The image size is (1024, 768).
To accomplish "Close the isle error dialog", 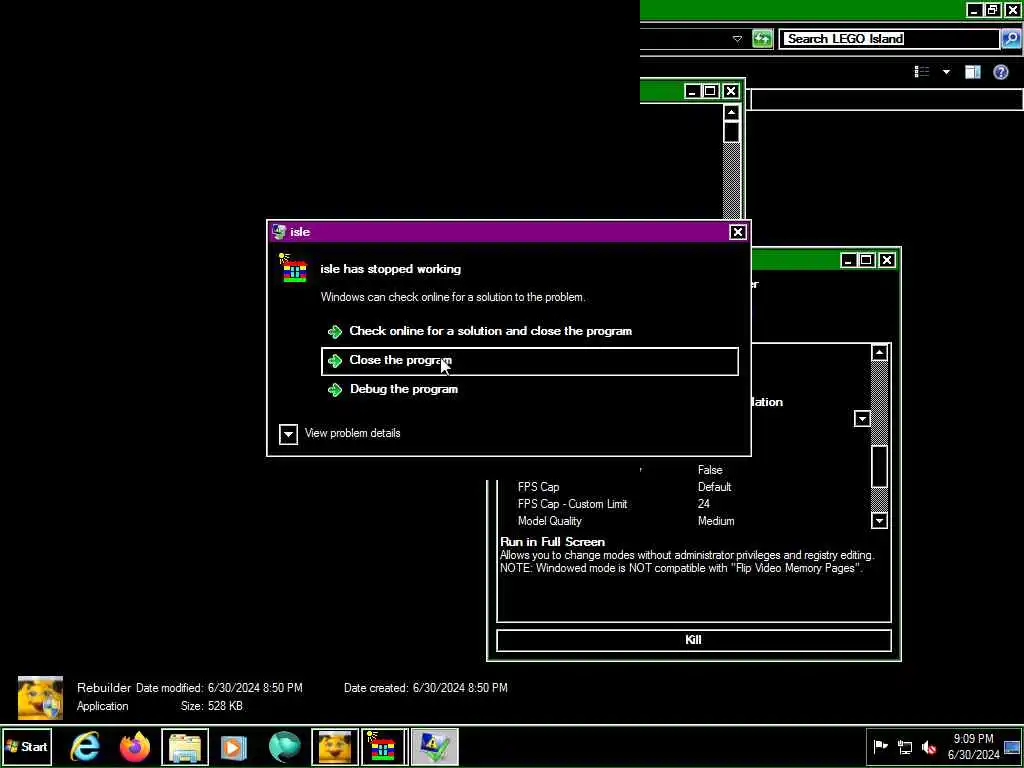I will [x=737, y=232].
